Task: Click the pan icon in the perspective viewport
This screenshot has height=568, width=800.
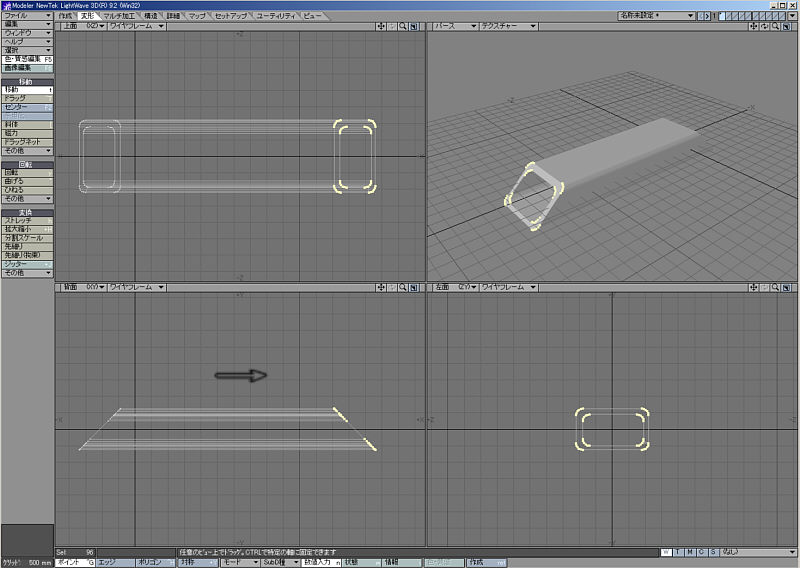Action: 754,26
